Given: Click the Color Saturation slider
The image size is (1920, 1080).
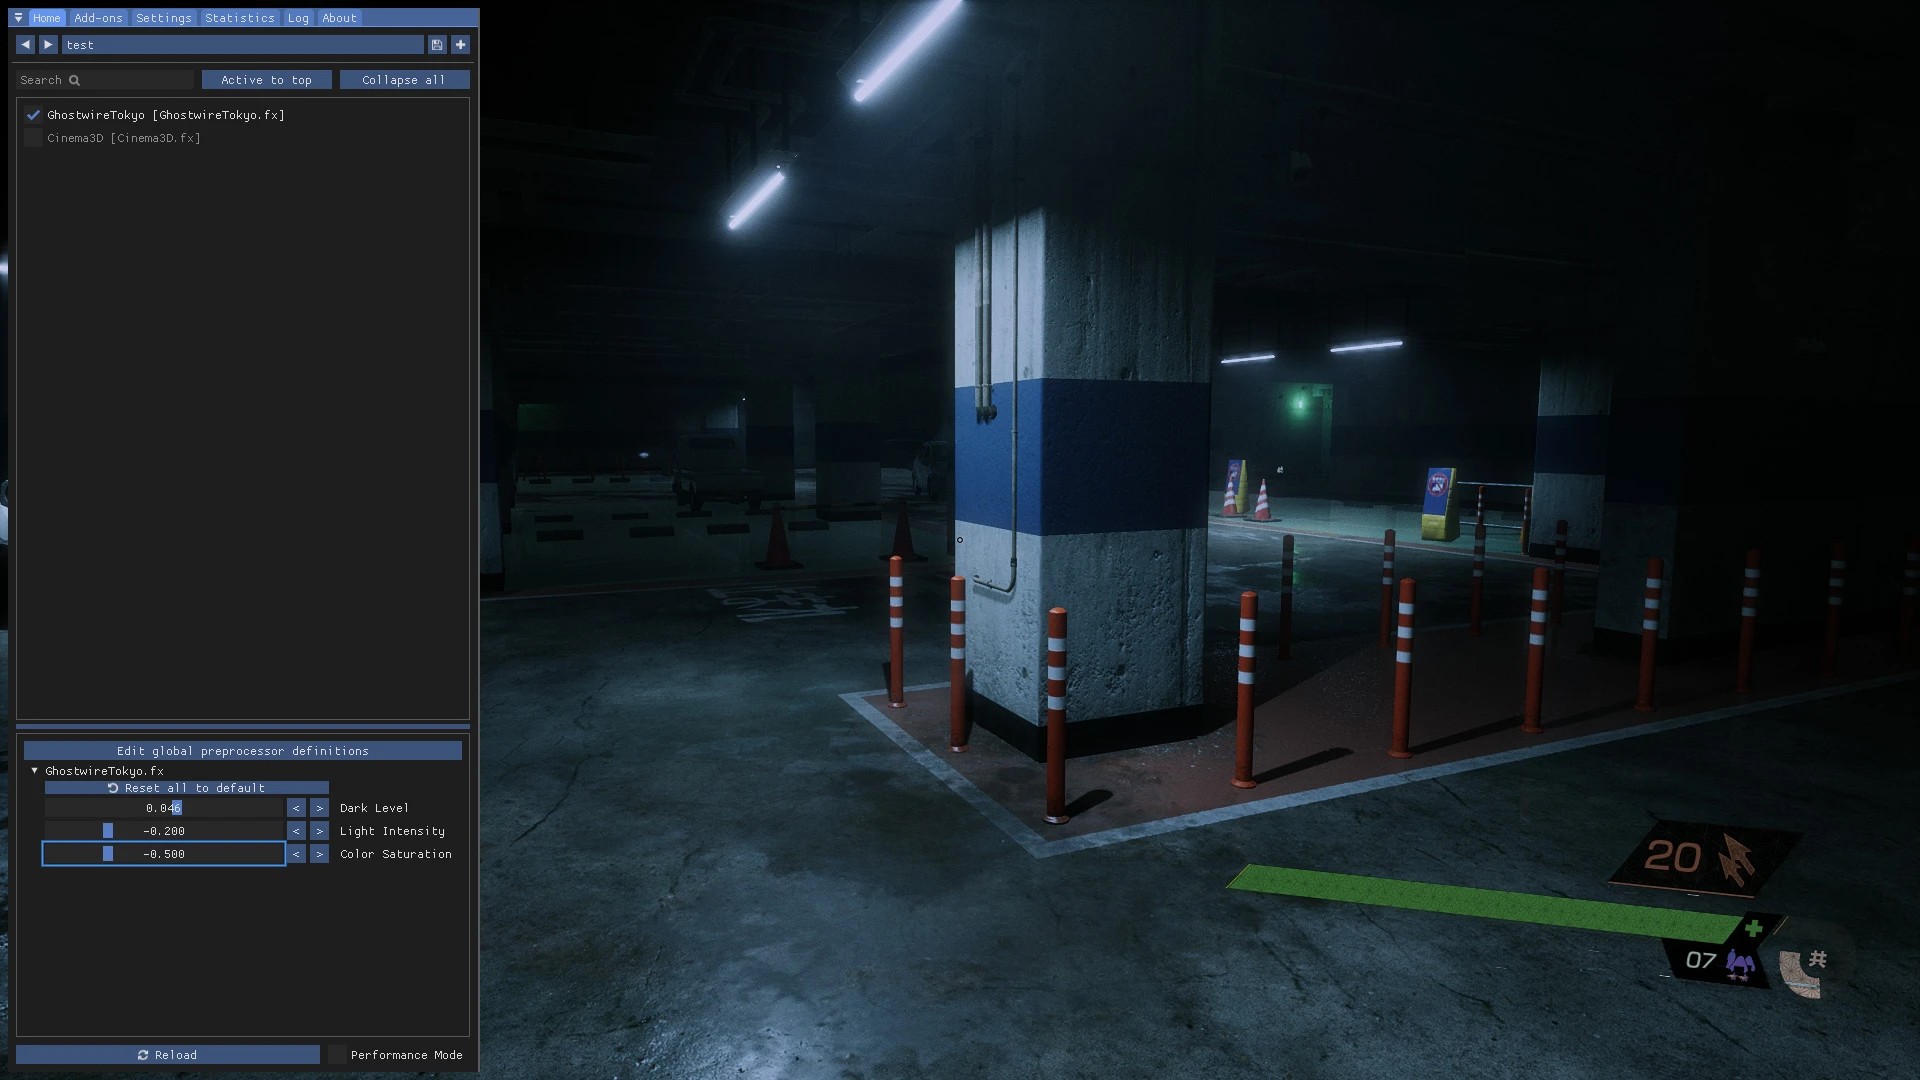Looking at the screenshot, I should (x=164, y=854).
